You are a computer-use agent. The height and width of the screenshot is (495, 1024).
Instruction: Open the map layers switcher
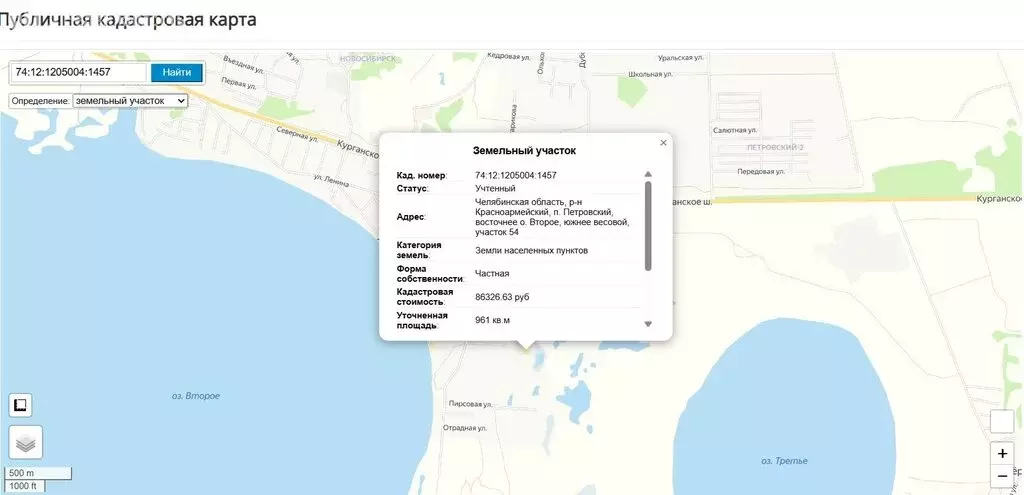[x=25, y=441]
